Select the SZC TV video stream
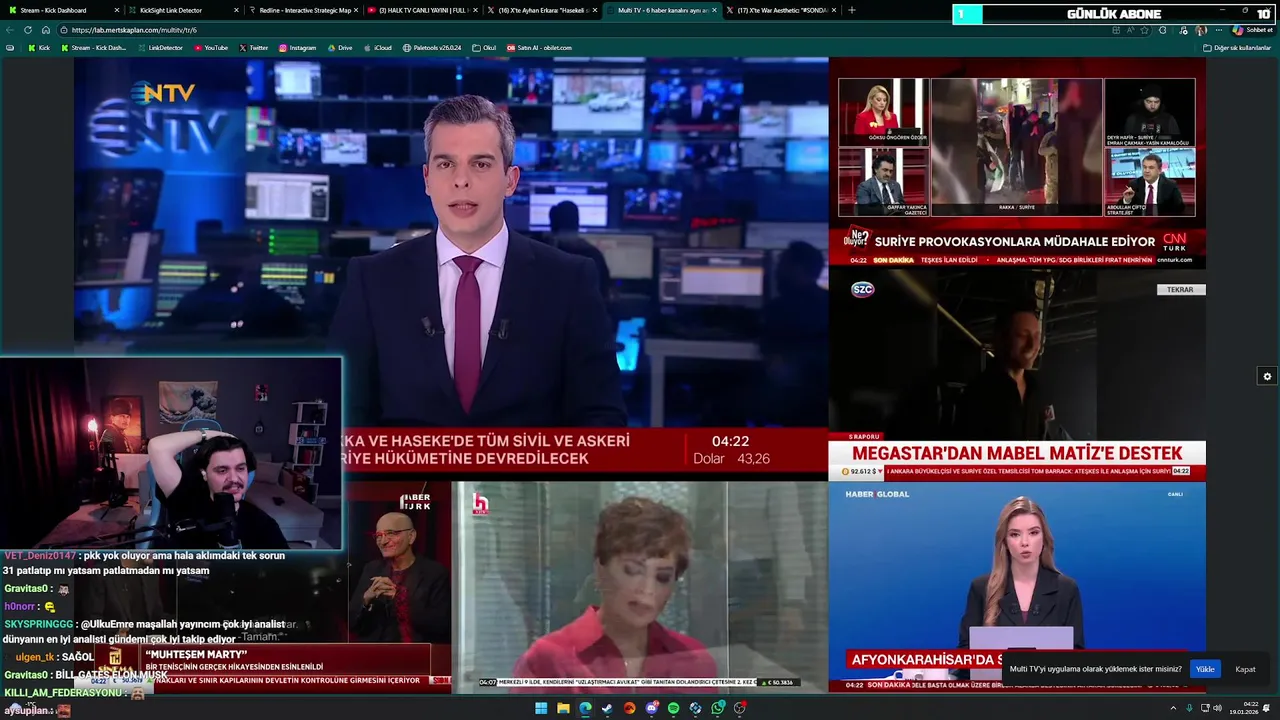The image size is (1280, 720). 1017,374
